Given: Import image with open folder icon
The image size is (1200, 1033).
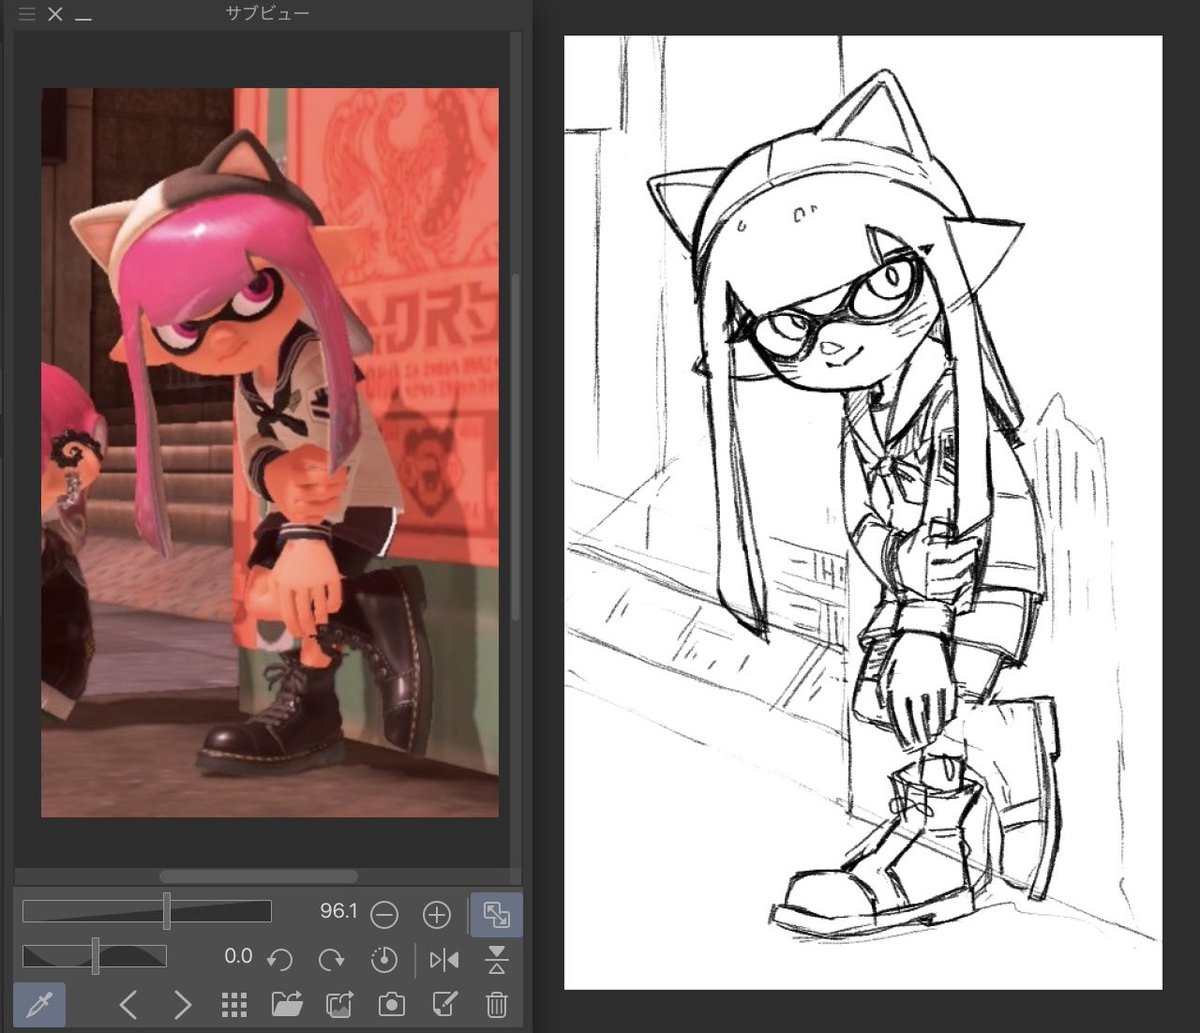Looking at the screenshot, I should click(287, 1005).
